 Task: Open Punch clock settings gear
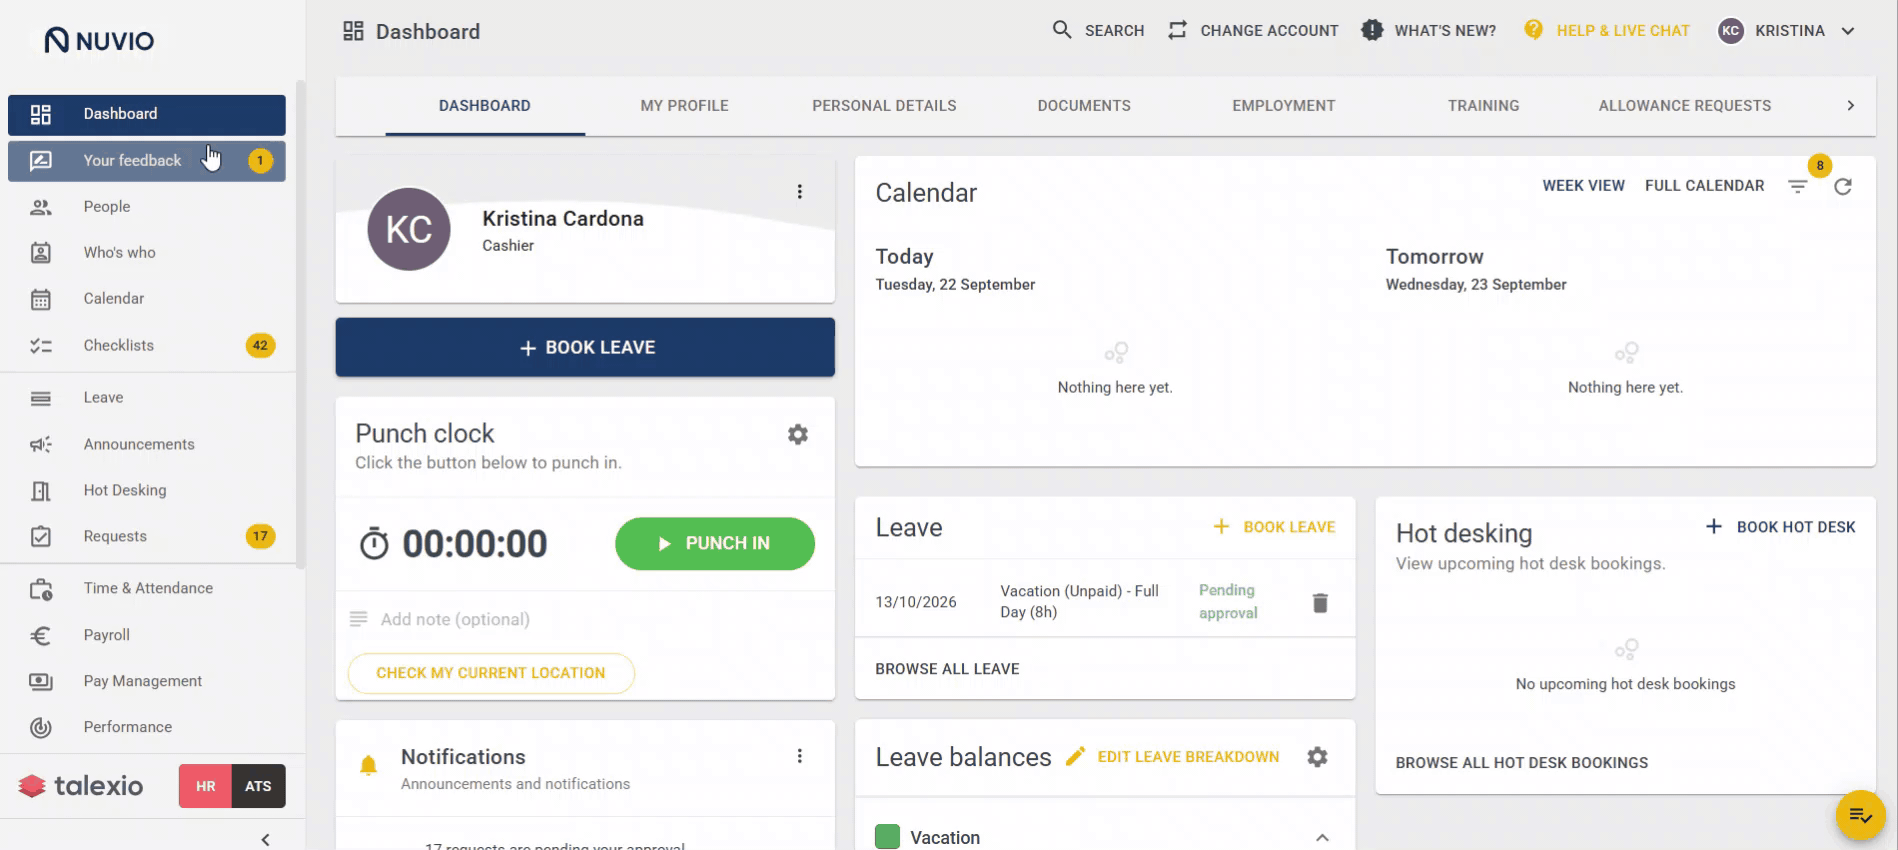[x=798, y=434]
